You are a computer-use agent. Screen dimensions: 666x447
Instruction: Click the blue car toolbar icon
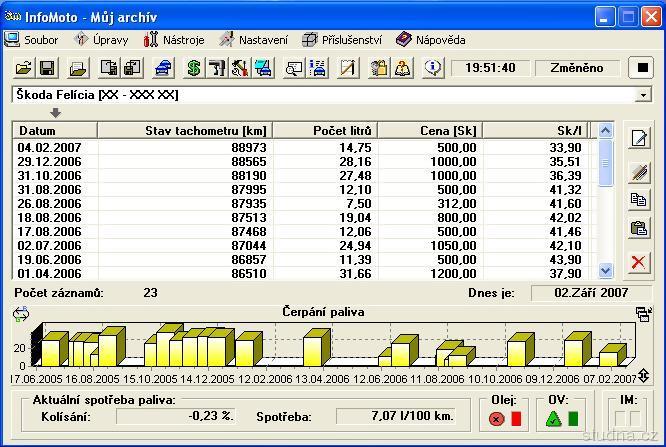(164, 68)
